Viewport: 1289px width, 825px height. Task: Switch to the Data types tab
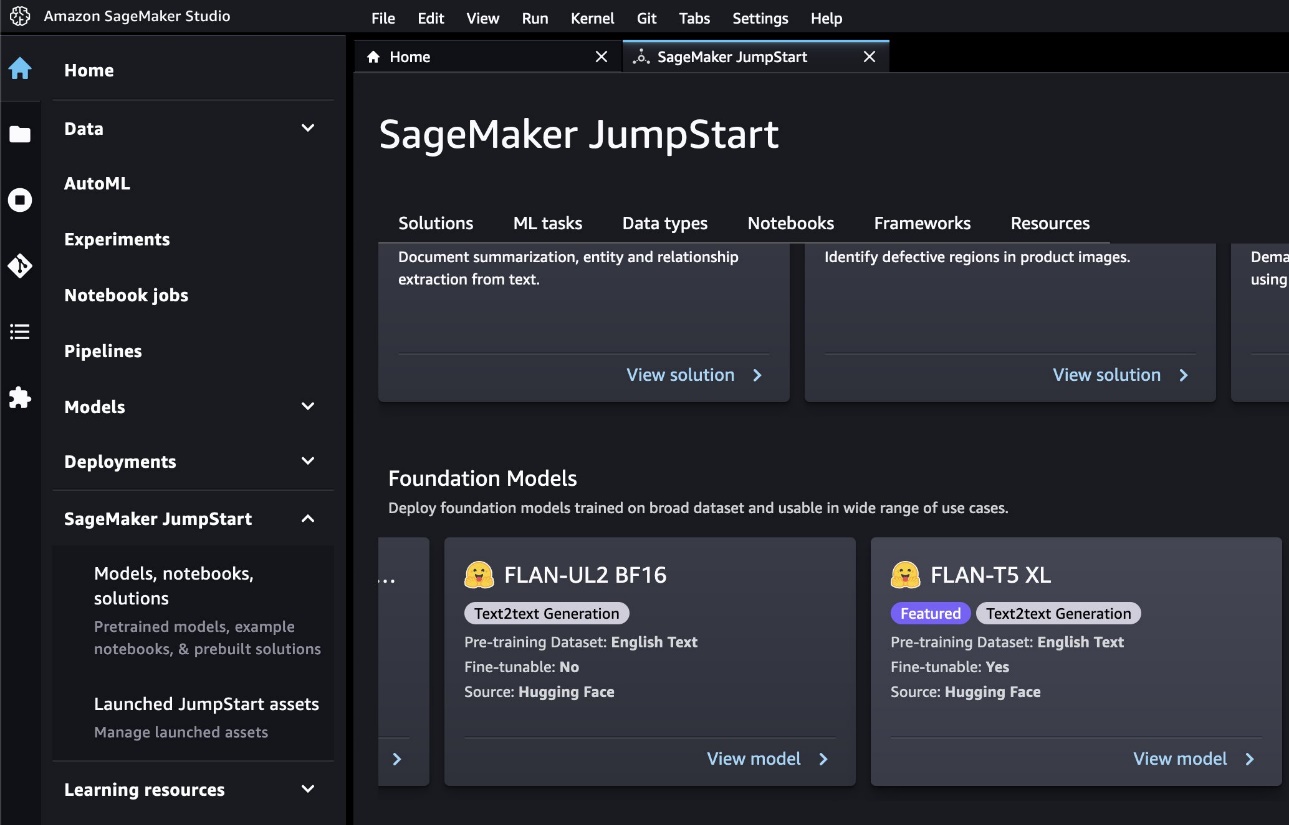coord(665,223)
